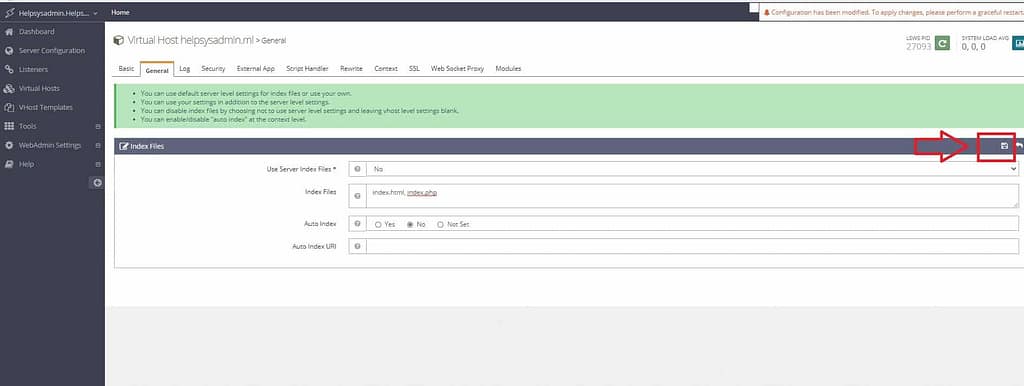Screen dimensions: 1024x386
Task: Collapse the sidebar with the arrow button
Action: pos(97,183)
